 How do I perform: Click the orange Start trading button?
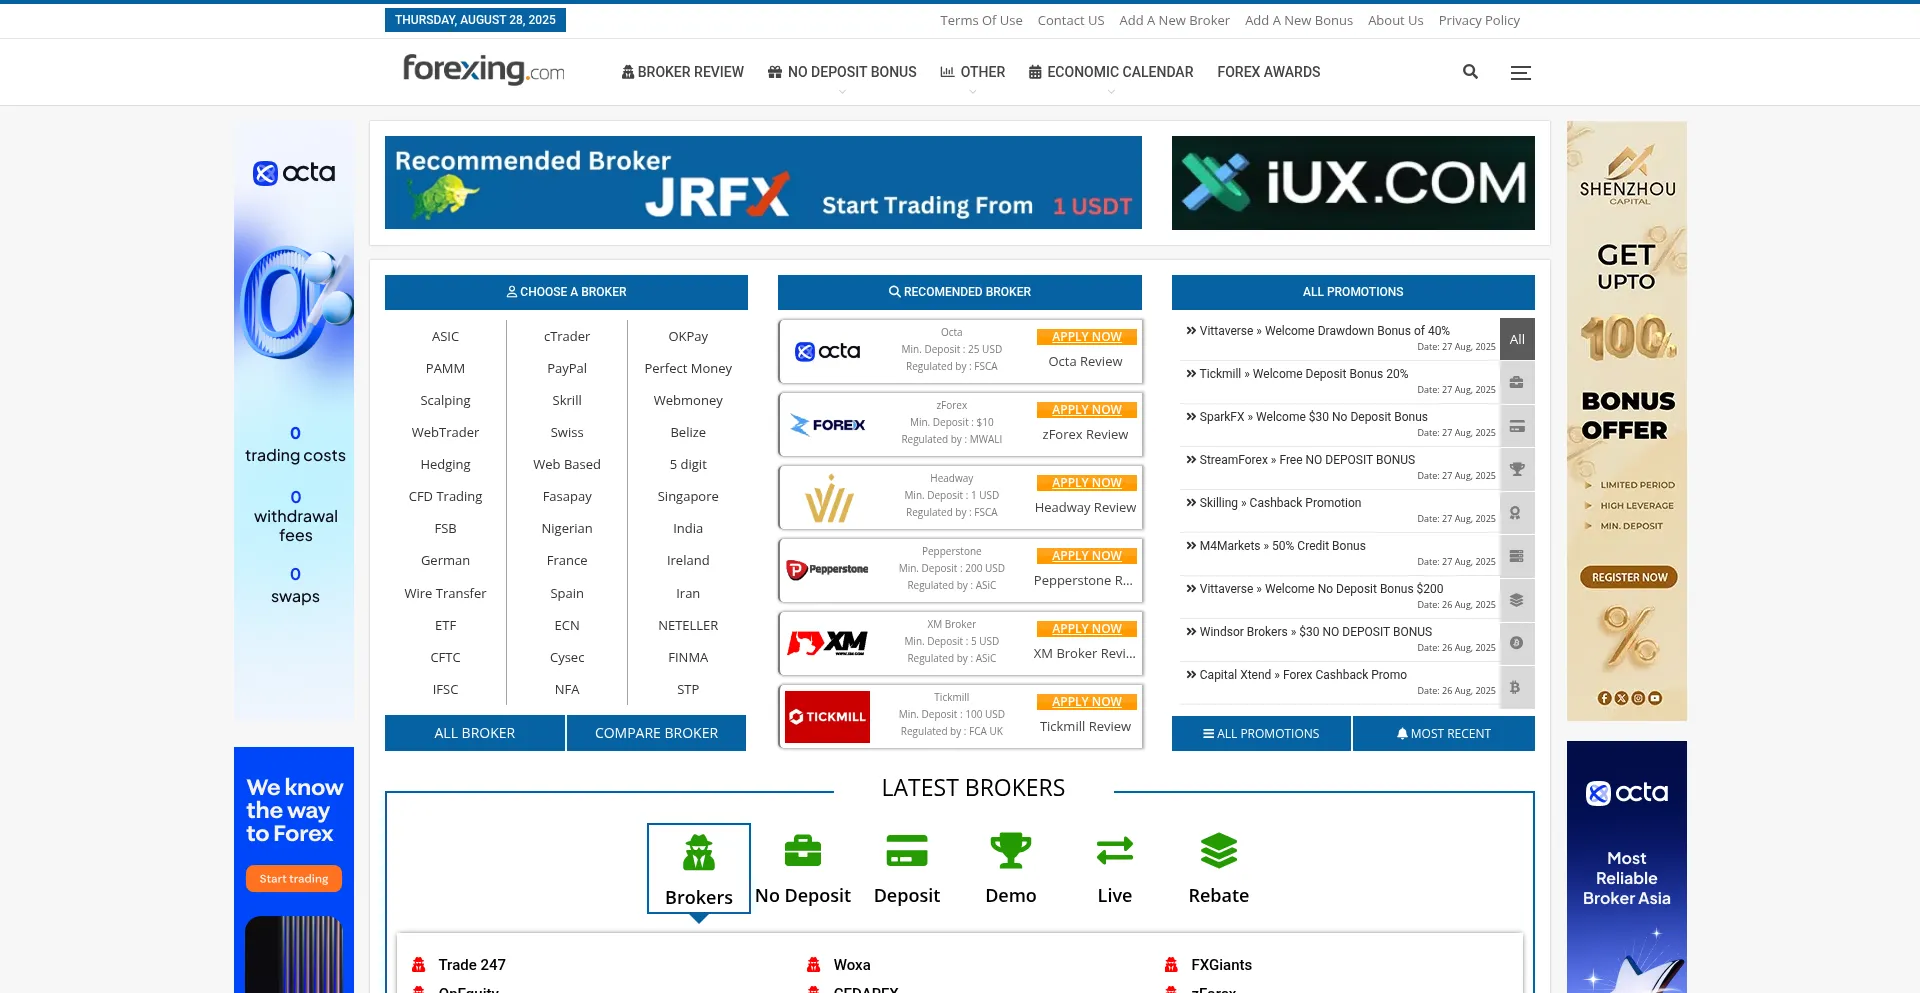click(294, 879)
